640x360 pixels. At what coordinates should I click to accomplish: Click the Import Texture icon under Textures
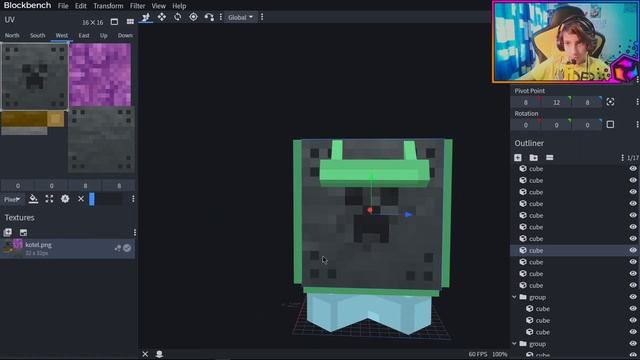(x=7, y=232)
